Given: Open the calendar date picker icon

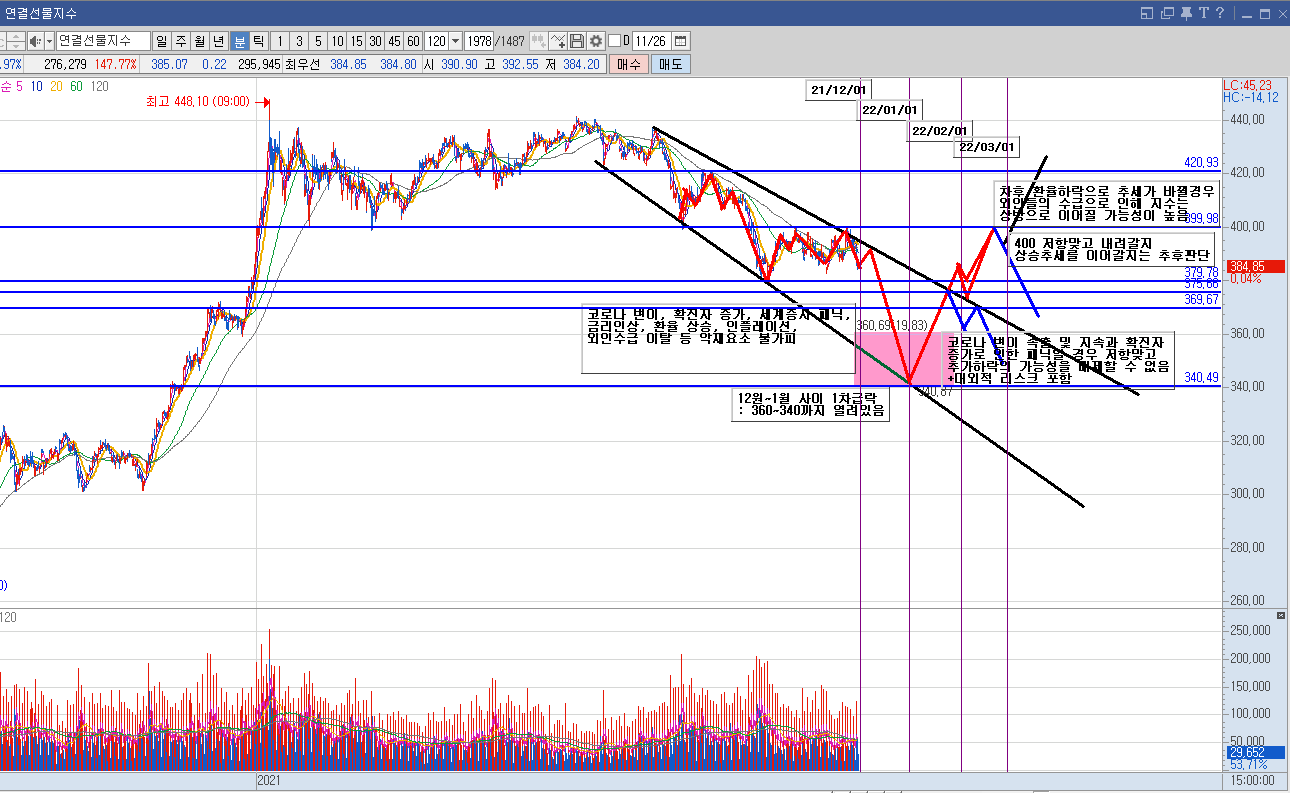Looking at the screenshot, I should click(681, 41).
